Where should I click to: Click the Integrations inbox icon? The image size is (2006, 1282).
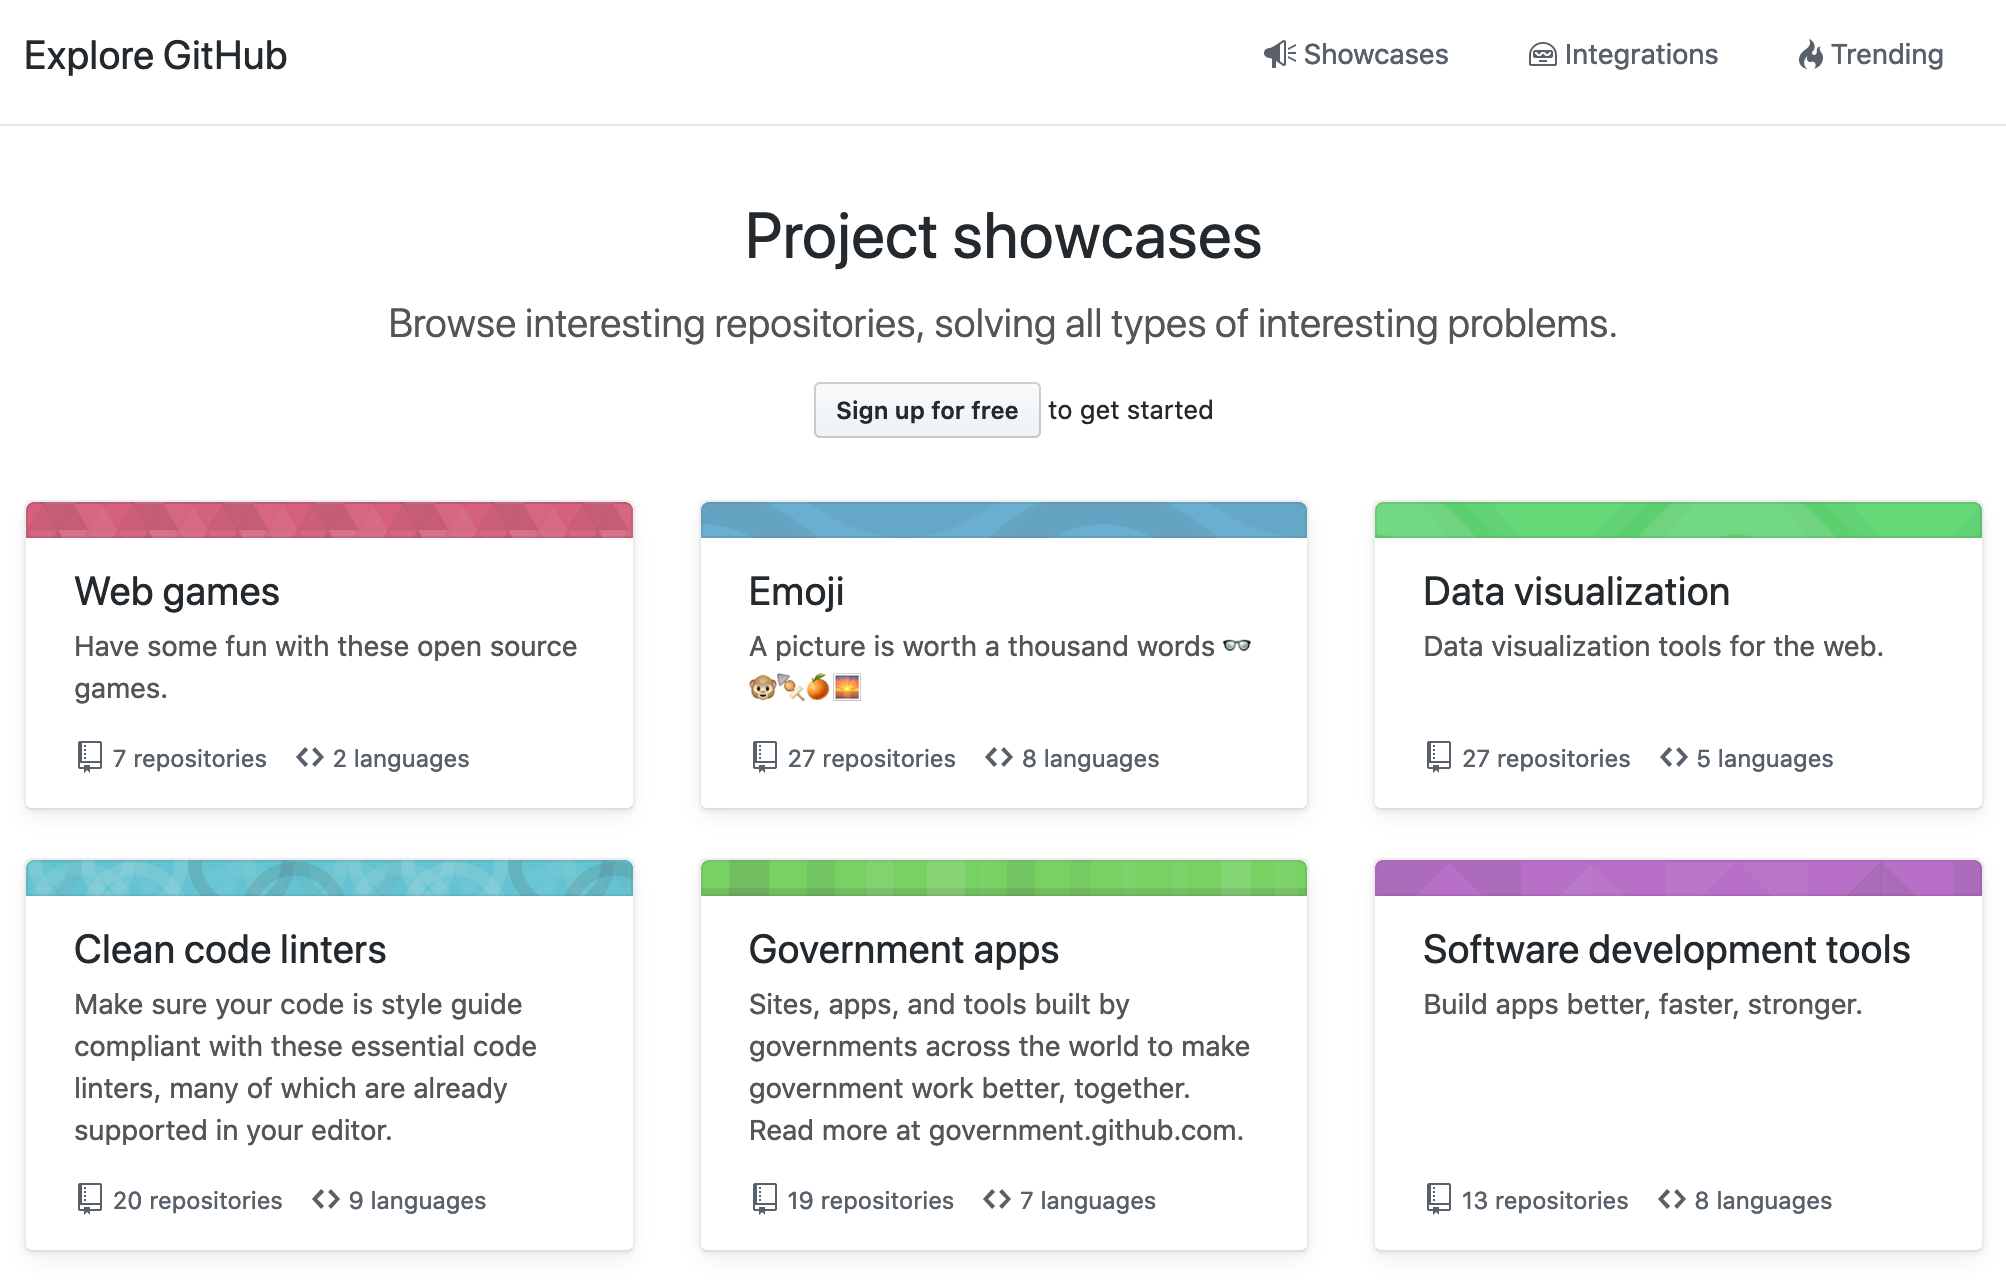tap(1542, 55)
